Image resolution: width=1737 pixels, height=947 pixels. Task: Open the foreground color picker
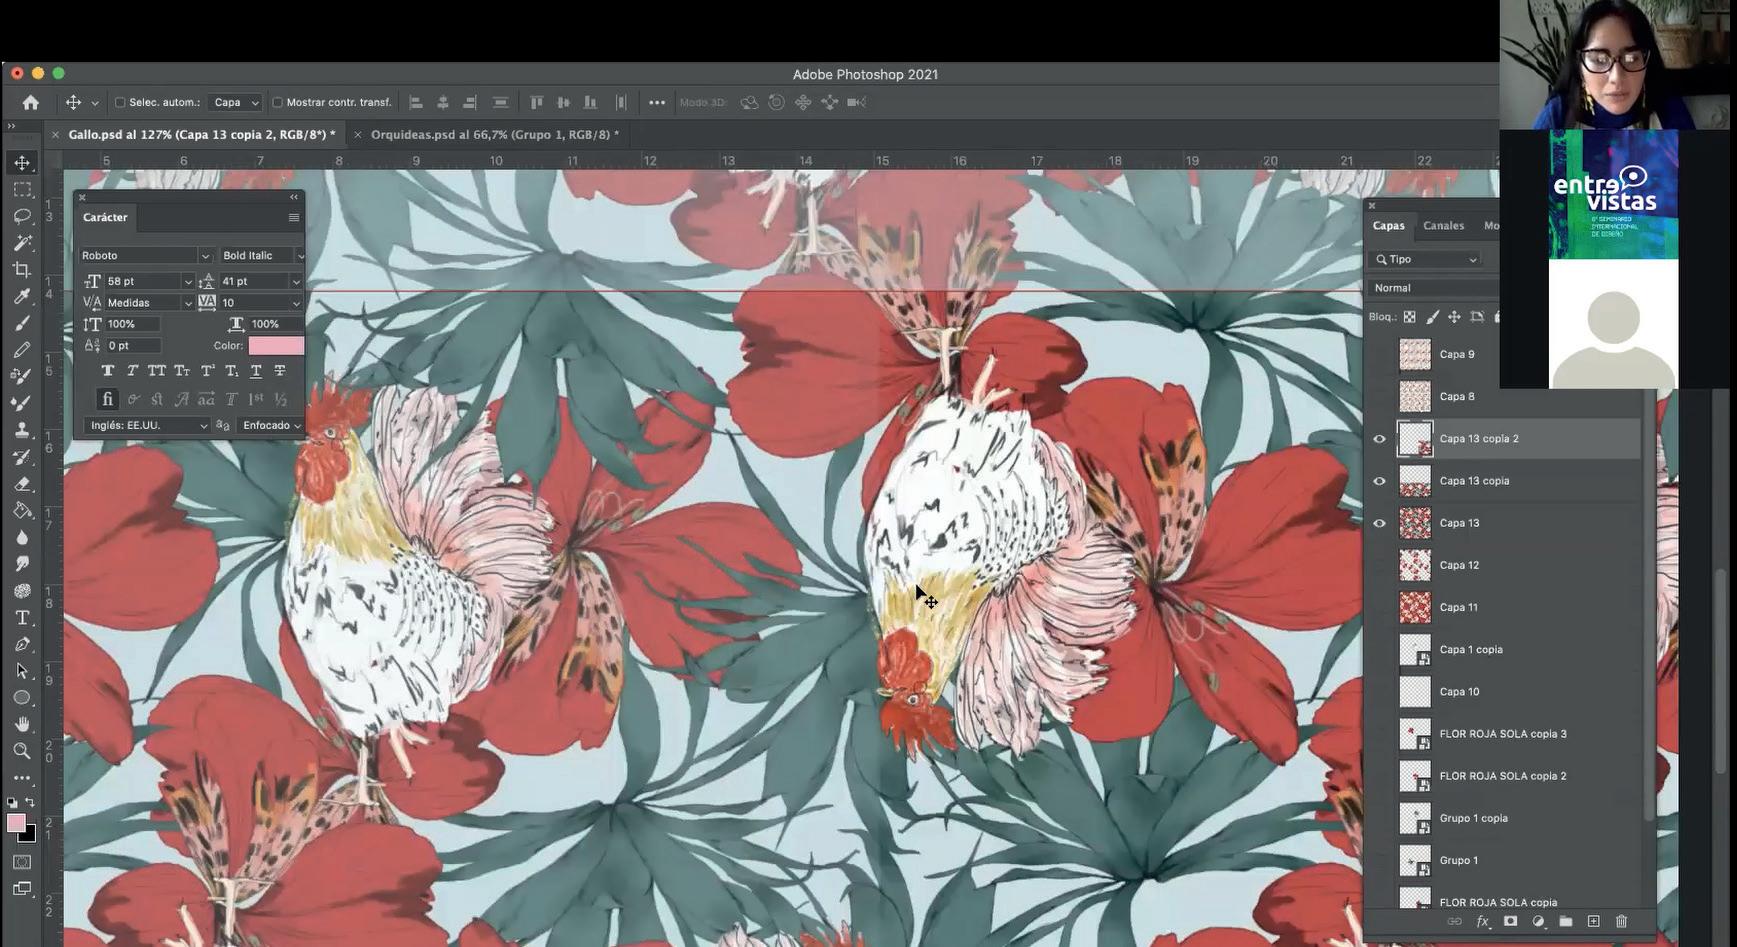tap(16, 823)
